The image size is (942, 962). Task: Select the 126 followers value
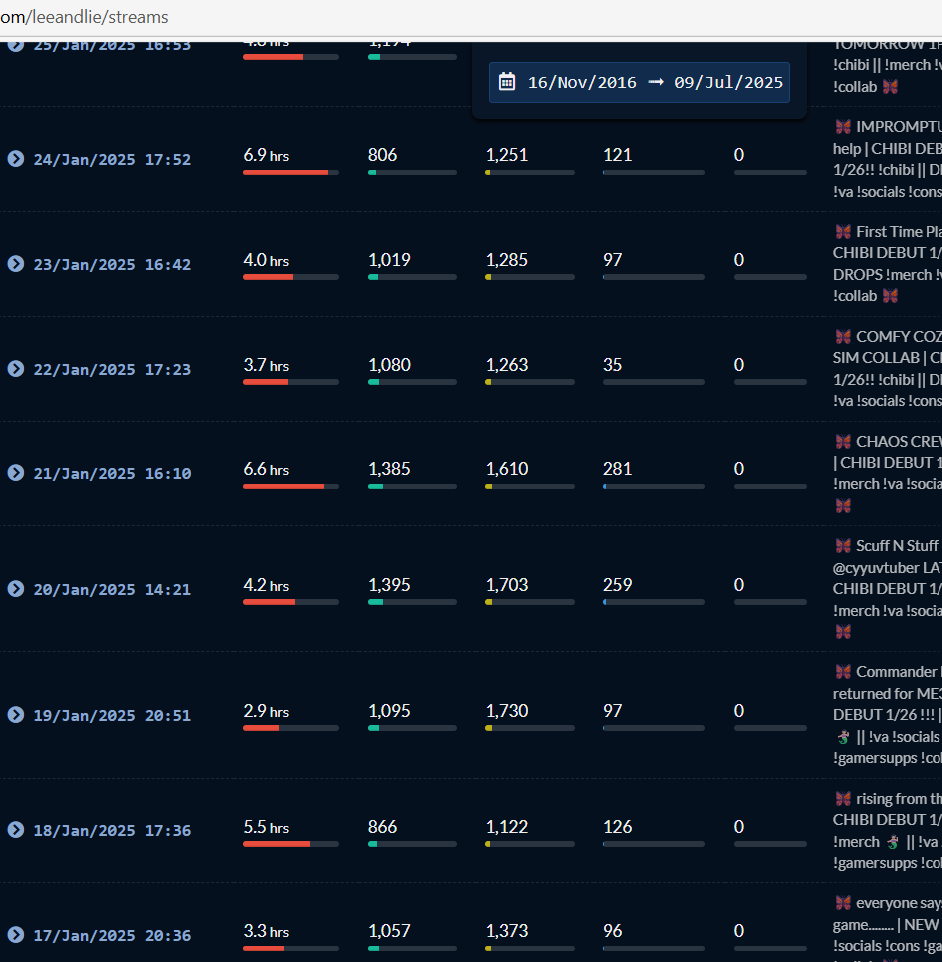click(617, 826)
